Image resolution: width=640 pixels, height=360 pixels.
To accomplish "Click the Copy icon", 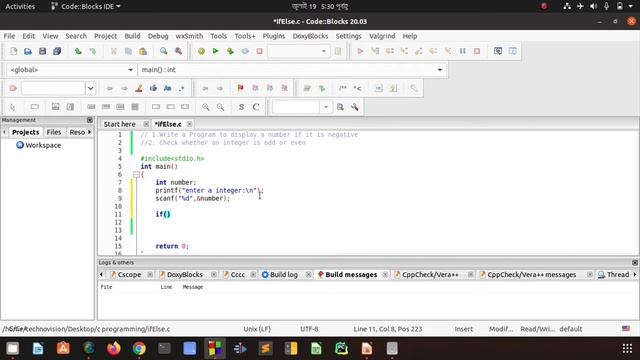I will [x=128, y=51].
